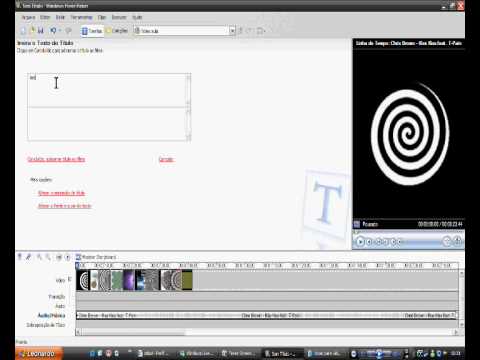The height and width of the screenshot is (360, 480).
Task: Click the preview monitor seek bar
Action: [x=408, y=232]
